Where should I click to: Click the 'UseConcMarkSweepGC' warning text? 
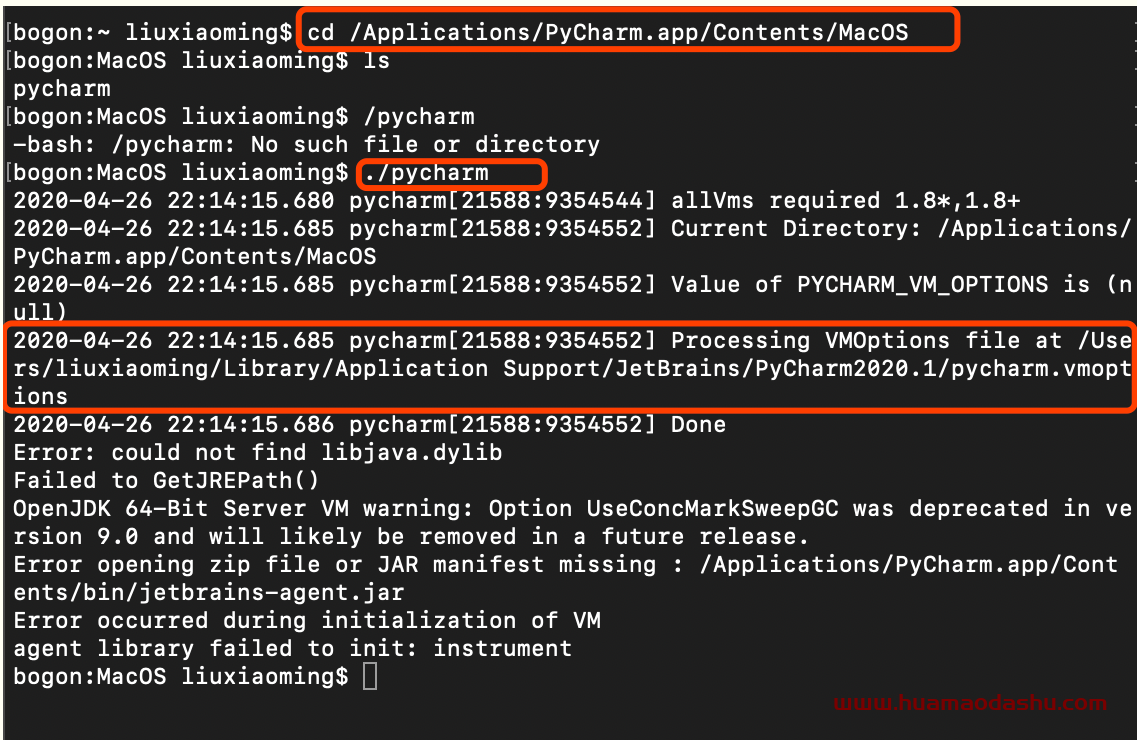coord(712,509)
